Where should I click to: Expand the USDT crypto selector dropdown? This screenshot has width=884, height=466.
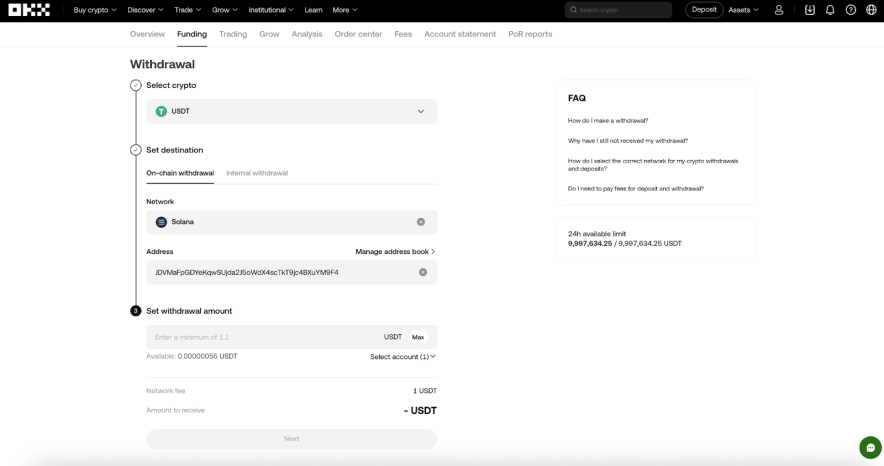pos(420,111)
